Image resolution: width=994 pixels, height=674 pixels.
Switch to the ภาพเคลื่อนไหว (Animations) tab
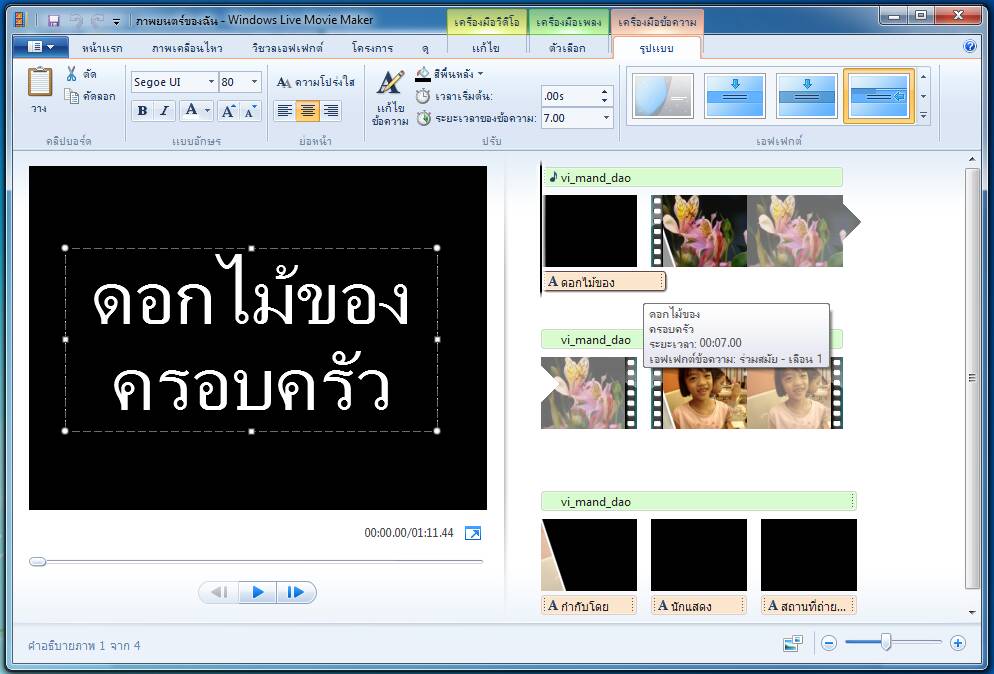point(187,48)
